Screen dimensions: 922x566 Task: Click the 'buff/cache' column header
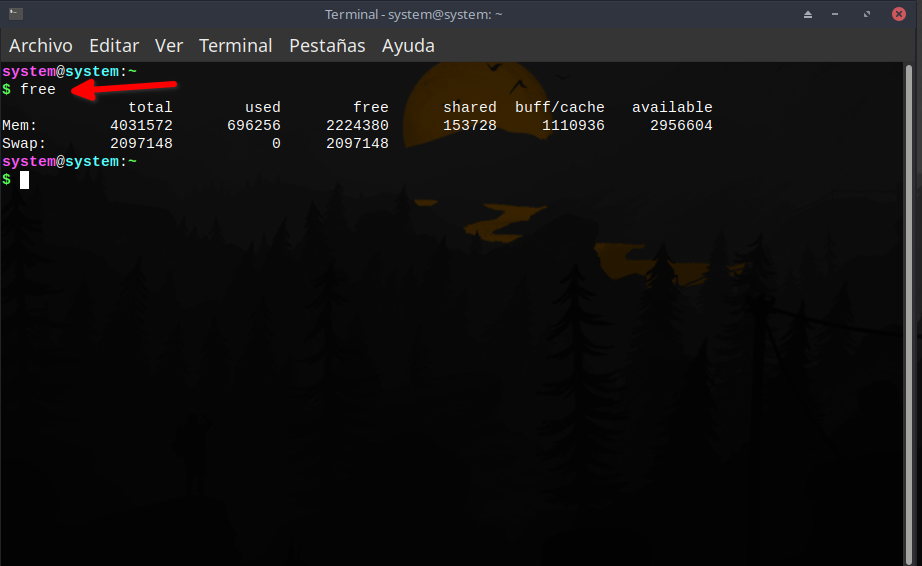[x=560, y=107]
